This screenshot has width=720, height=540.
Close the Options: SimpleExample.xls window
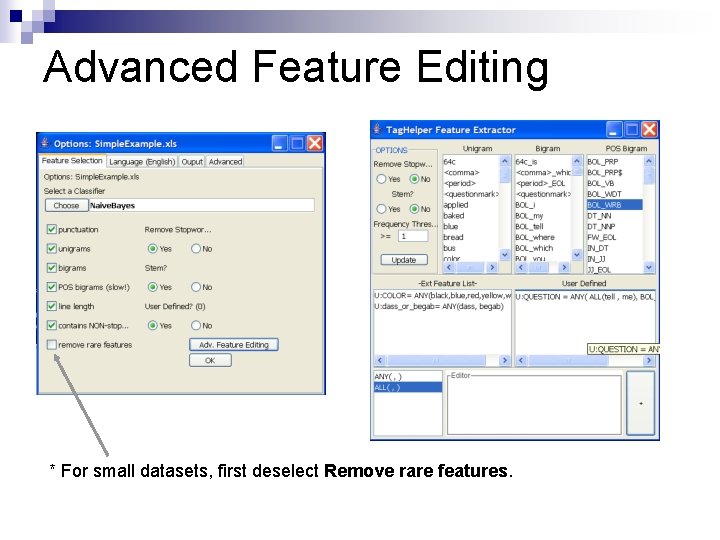(x=315, y=144)
